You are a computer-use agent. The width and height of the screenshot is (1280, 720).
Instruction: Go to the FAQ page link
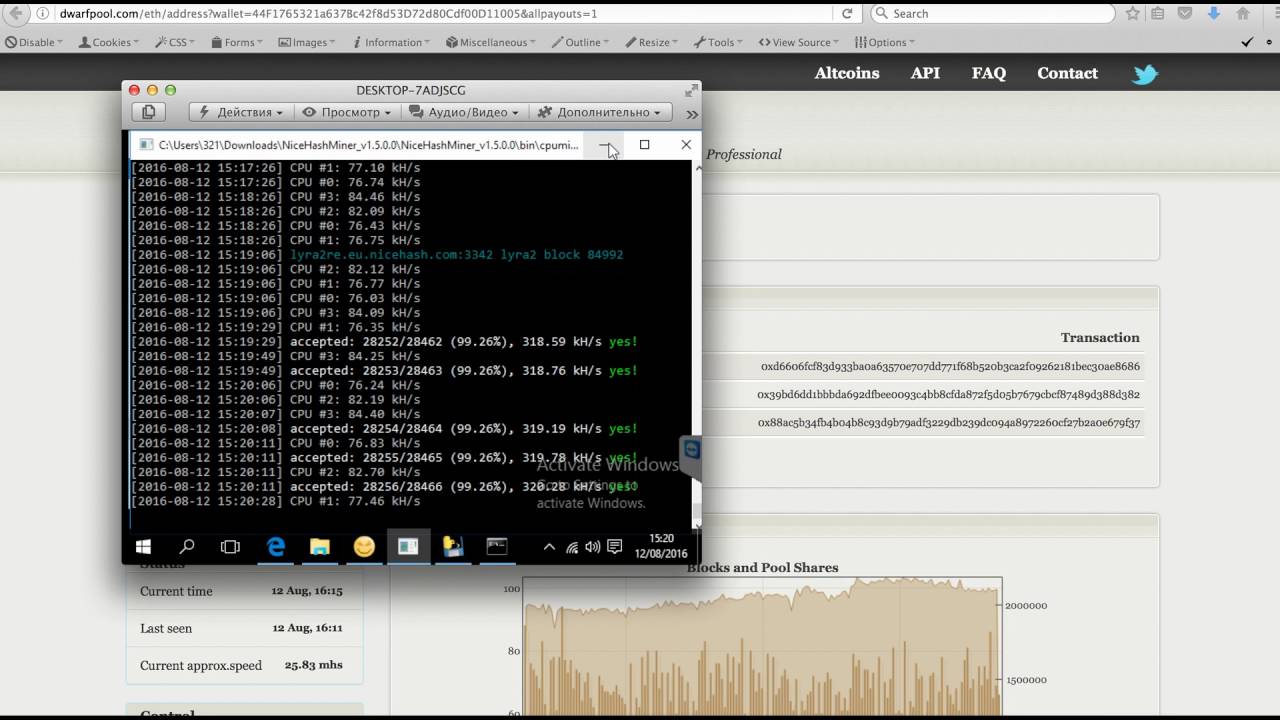click(988, 73)
